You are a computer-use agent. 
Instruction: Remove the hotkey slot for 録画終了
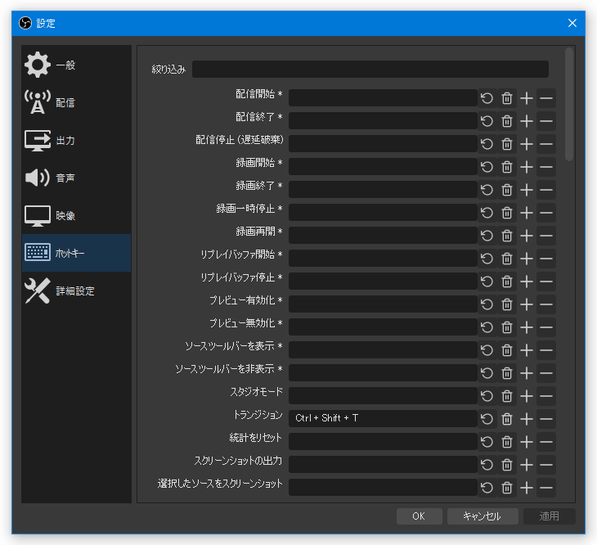click(x=546, y=190)
